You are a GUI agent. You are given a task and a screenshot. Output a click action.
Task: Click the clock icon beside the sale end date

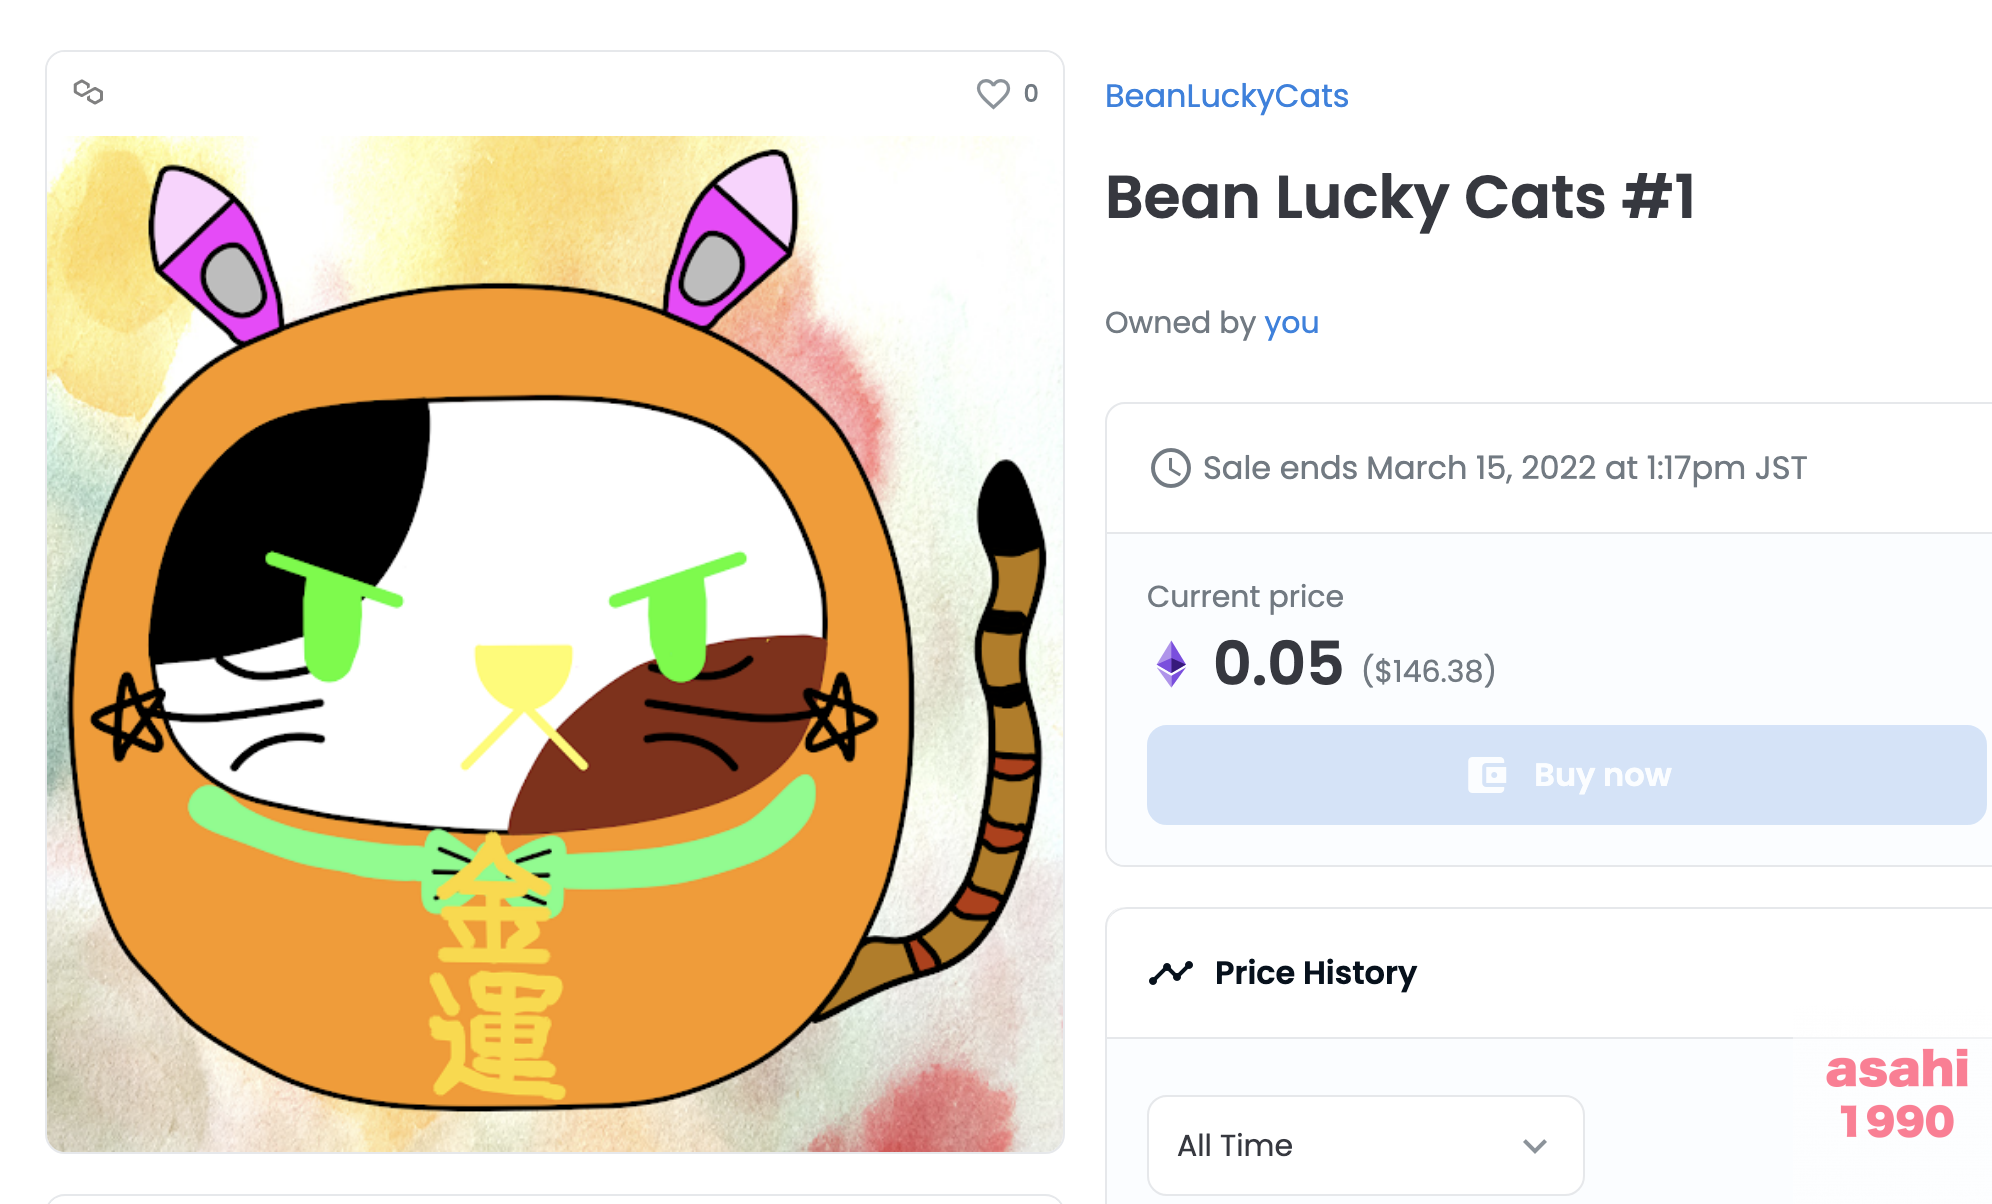pos(1170,467)
